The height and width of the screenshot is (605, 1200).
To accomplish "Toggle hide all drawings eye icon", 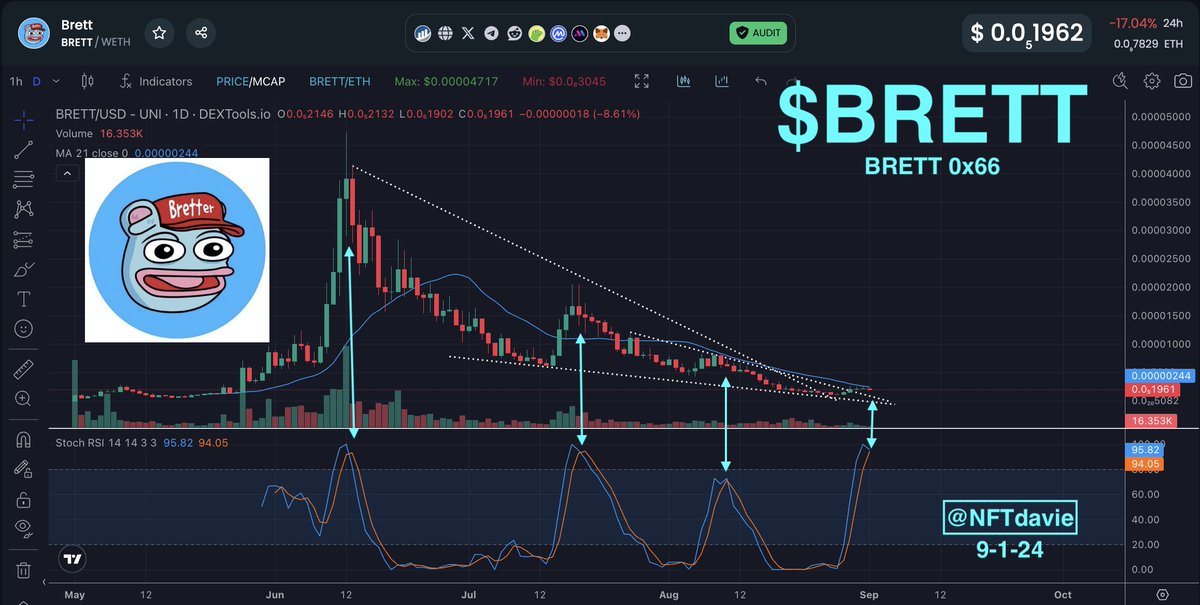I will [x=22, y=528].
